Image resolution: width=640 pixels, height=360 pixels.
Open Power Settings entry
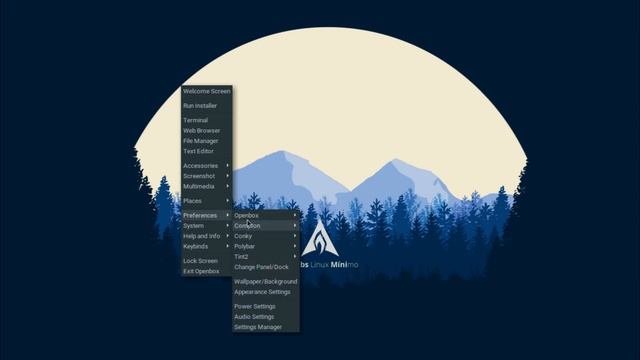(x=266, y=307)
